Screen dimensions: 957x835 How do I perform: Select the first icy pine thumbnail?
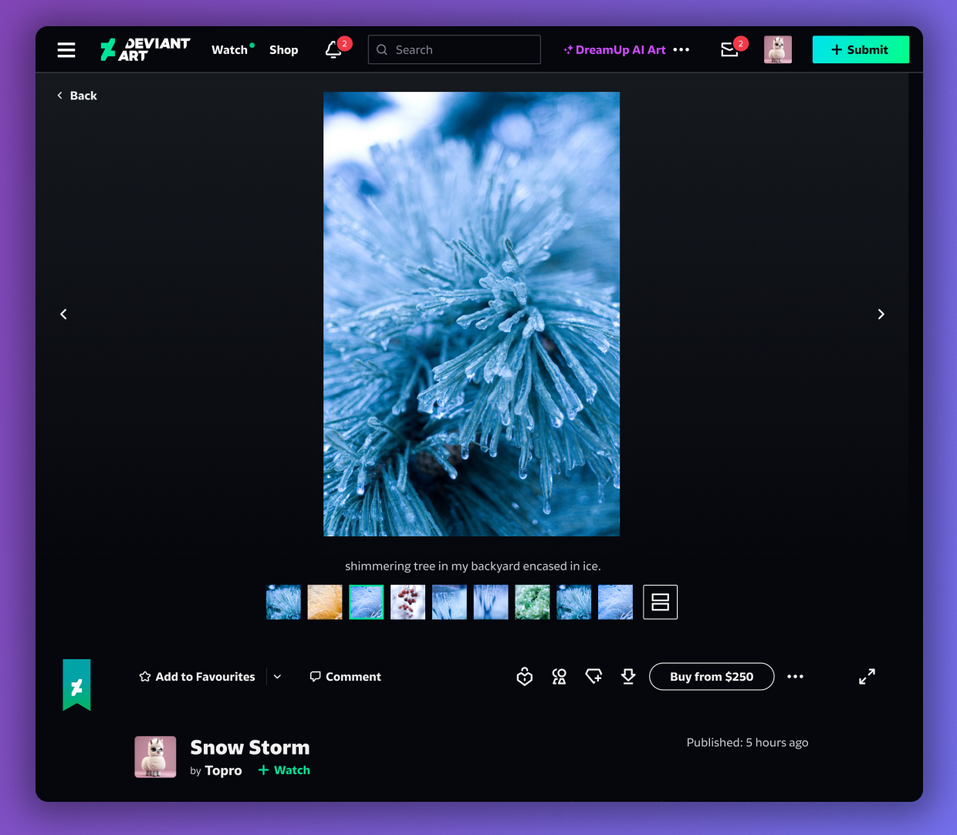click(x=283, y=602)
